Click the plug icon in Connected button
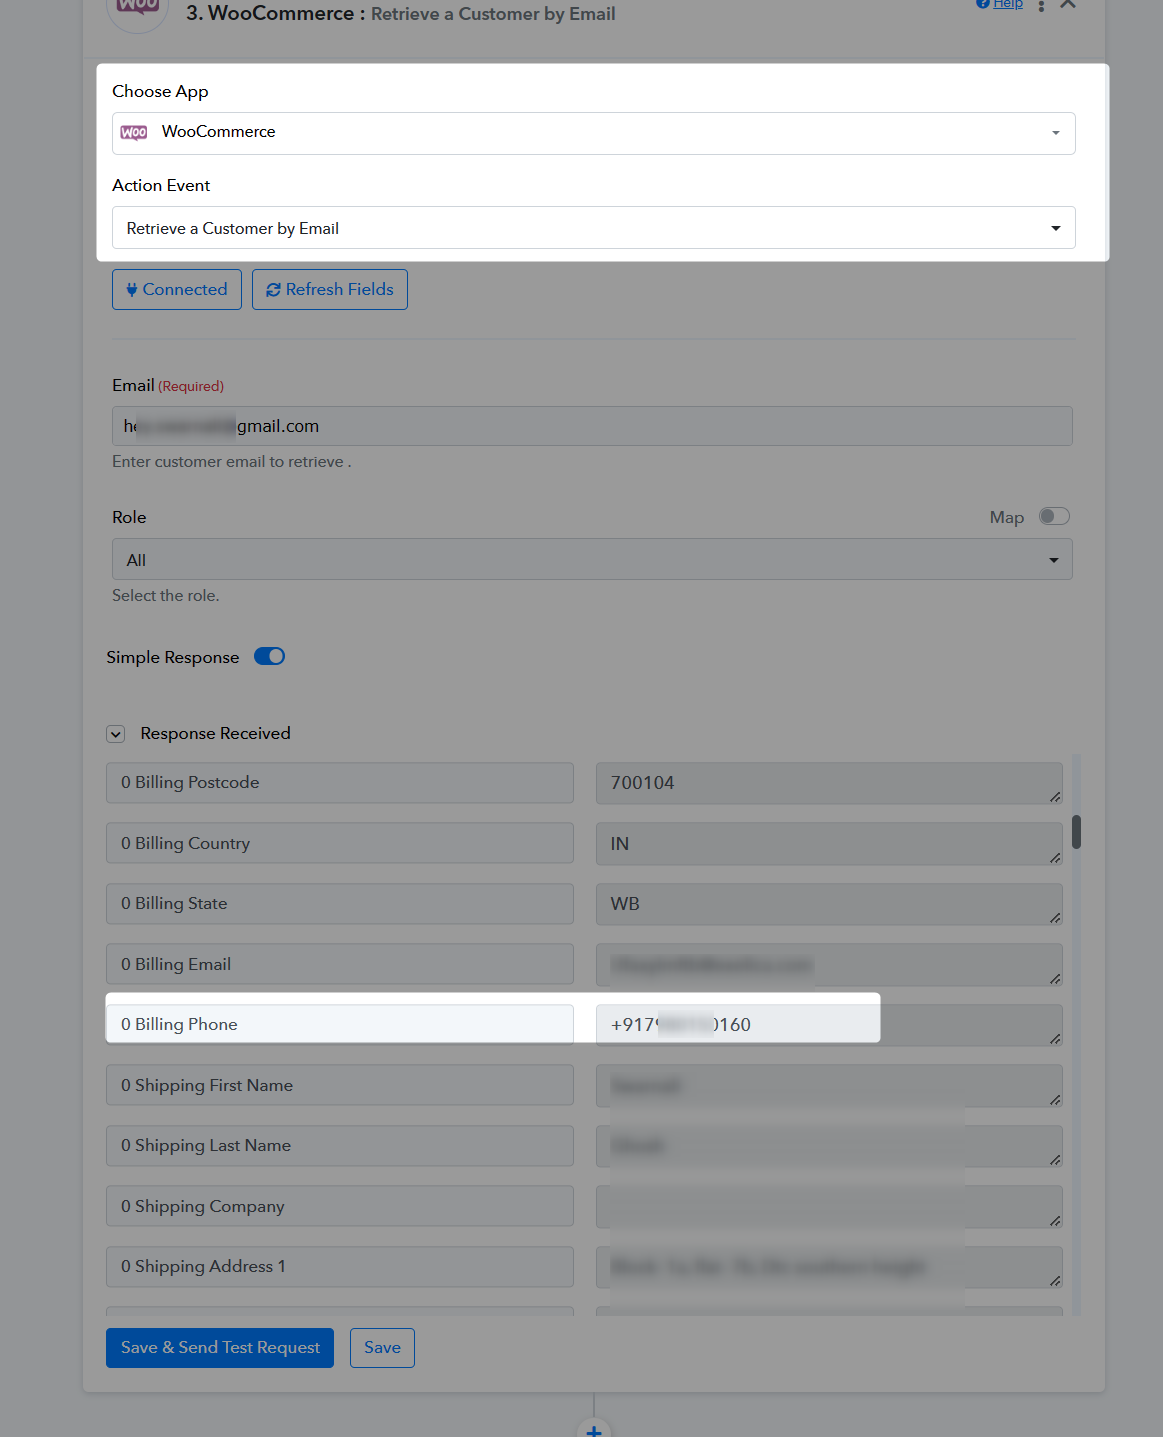Screen dimensions: 1163x1437 coord(132,290)
